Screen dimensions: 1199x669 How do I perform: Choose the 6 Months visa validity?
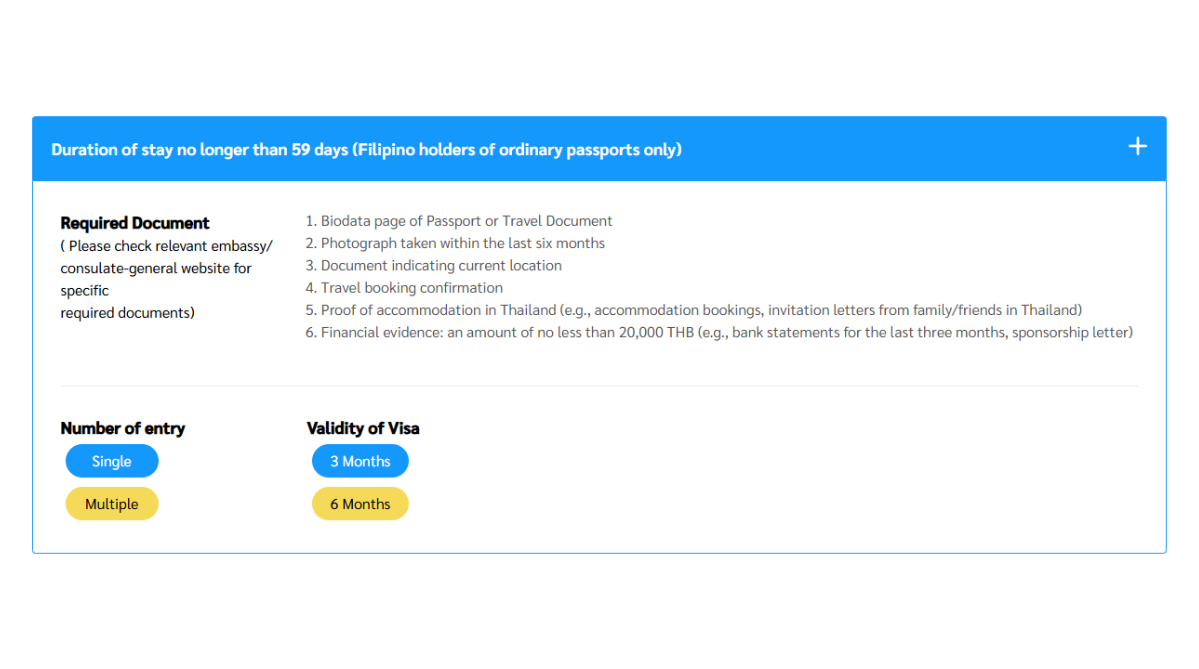pyautogui.click(x=360, y=503)
